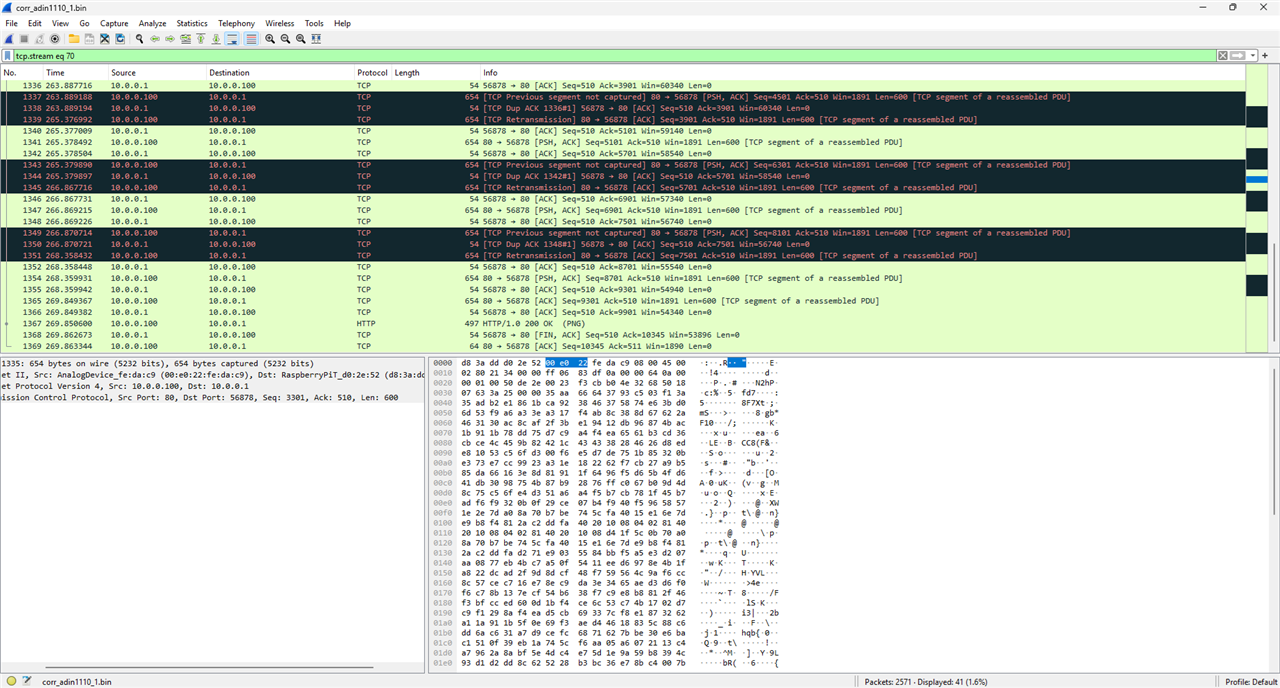Click the yellow expert information indicator
1280x688 pixels.
(x=11, y=681)
